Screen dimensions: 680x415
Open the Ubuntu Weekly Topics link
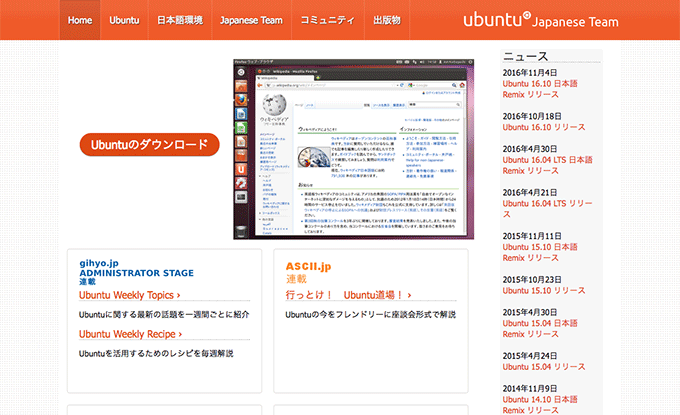click(130, 295)
